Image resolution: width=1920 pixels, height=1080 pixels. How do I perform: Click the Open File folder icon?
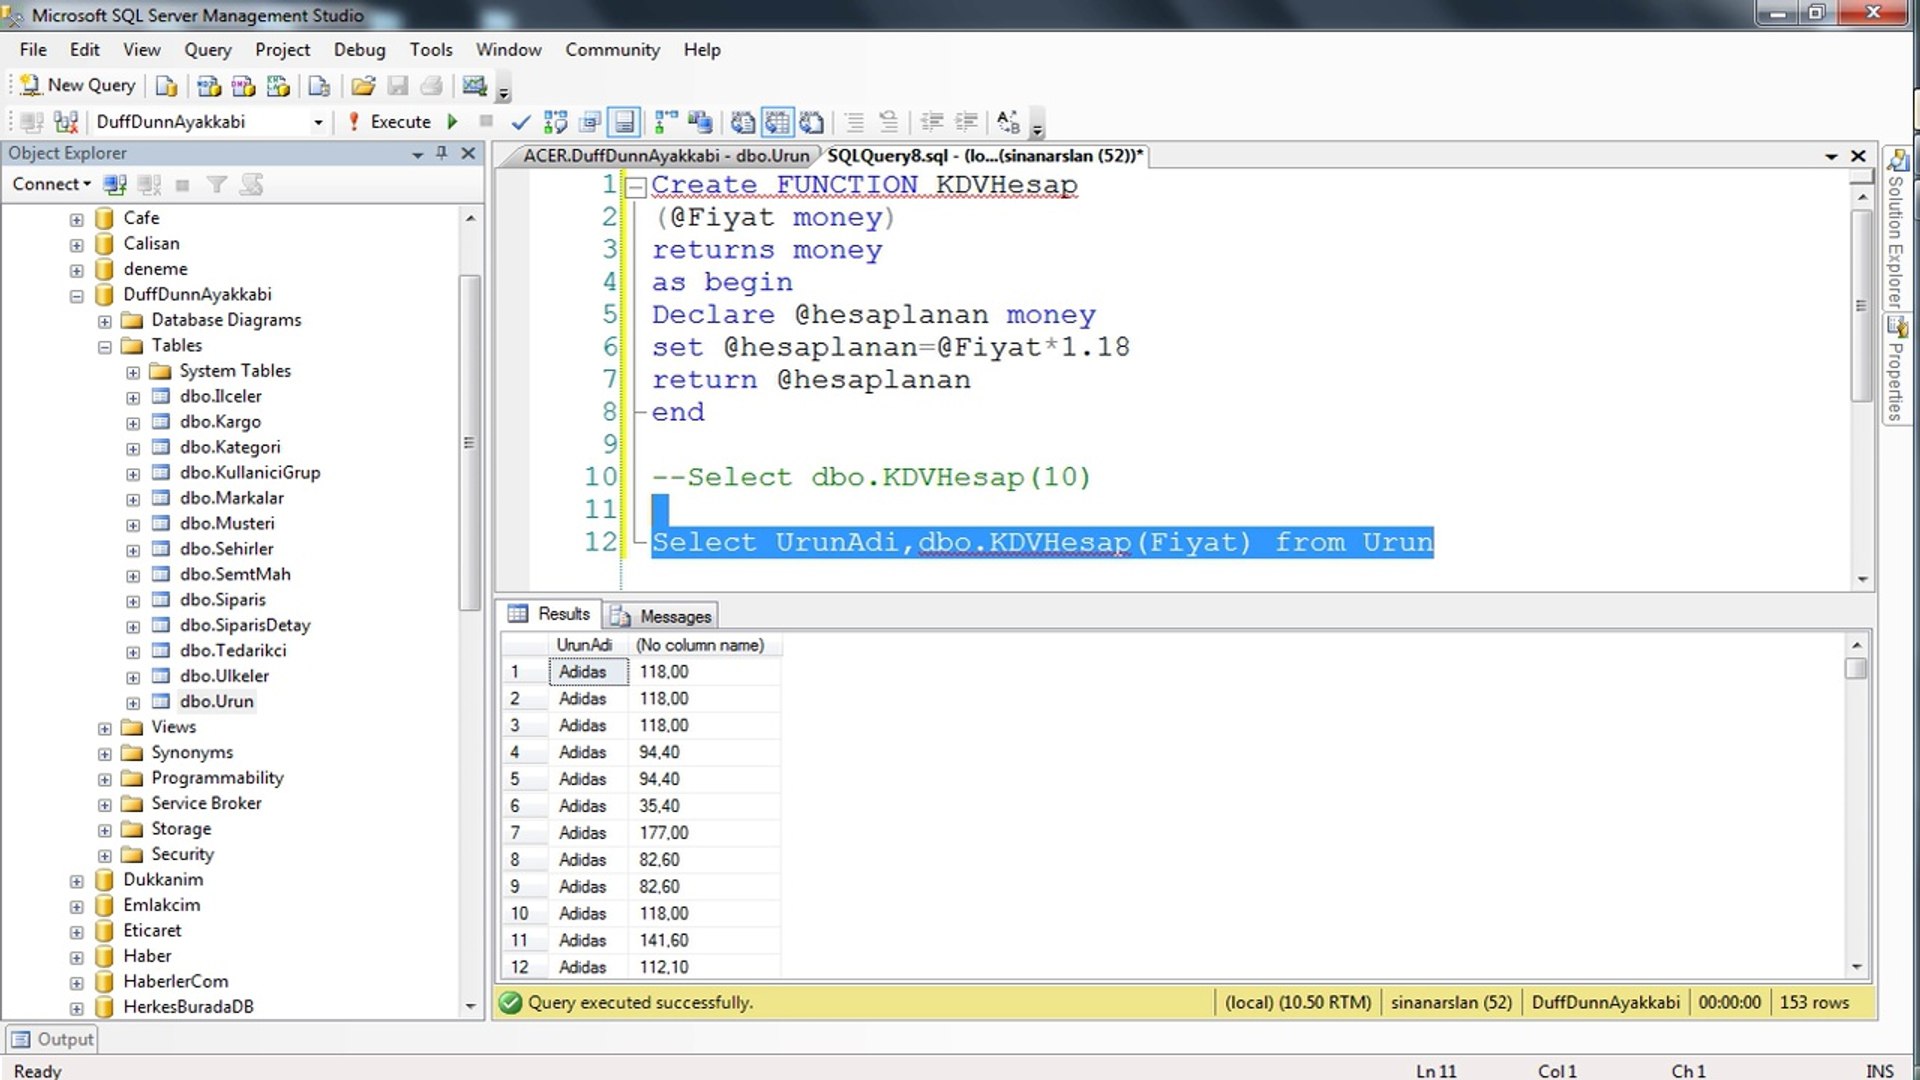[x=363, y=86]
